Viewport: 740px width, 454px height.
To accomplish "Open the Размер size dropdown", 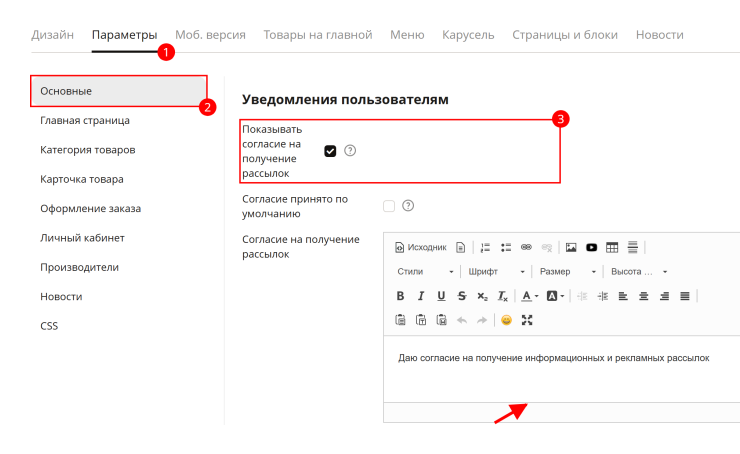I will [568, 272].
